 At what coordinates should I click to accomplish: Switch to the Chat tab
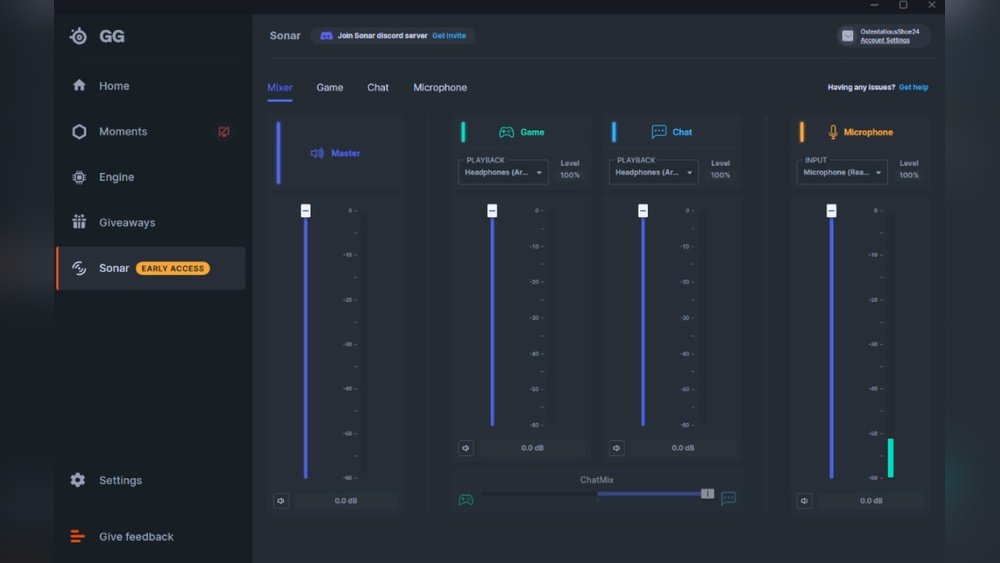[x=378, y=87]
